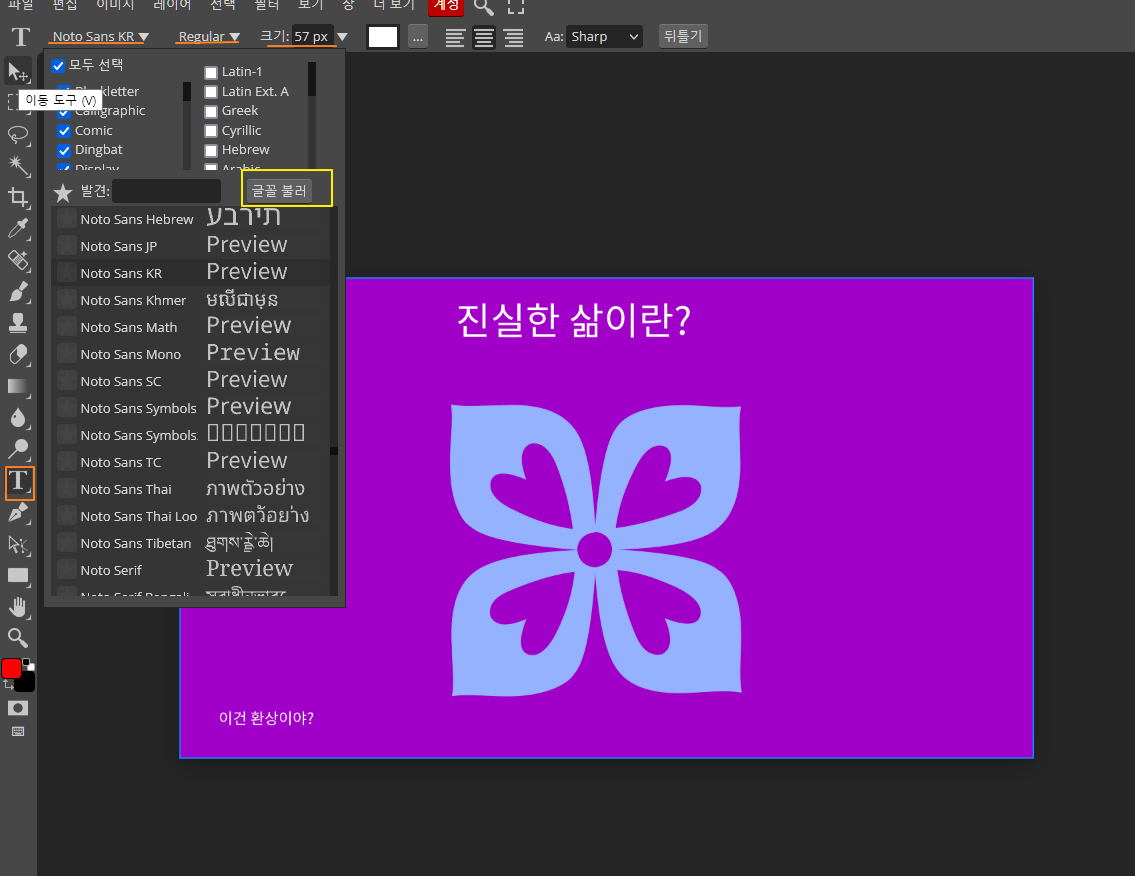1135x876 pixels.
Task: Open the 파일 menu
Action: click(x=22, y=6)
